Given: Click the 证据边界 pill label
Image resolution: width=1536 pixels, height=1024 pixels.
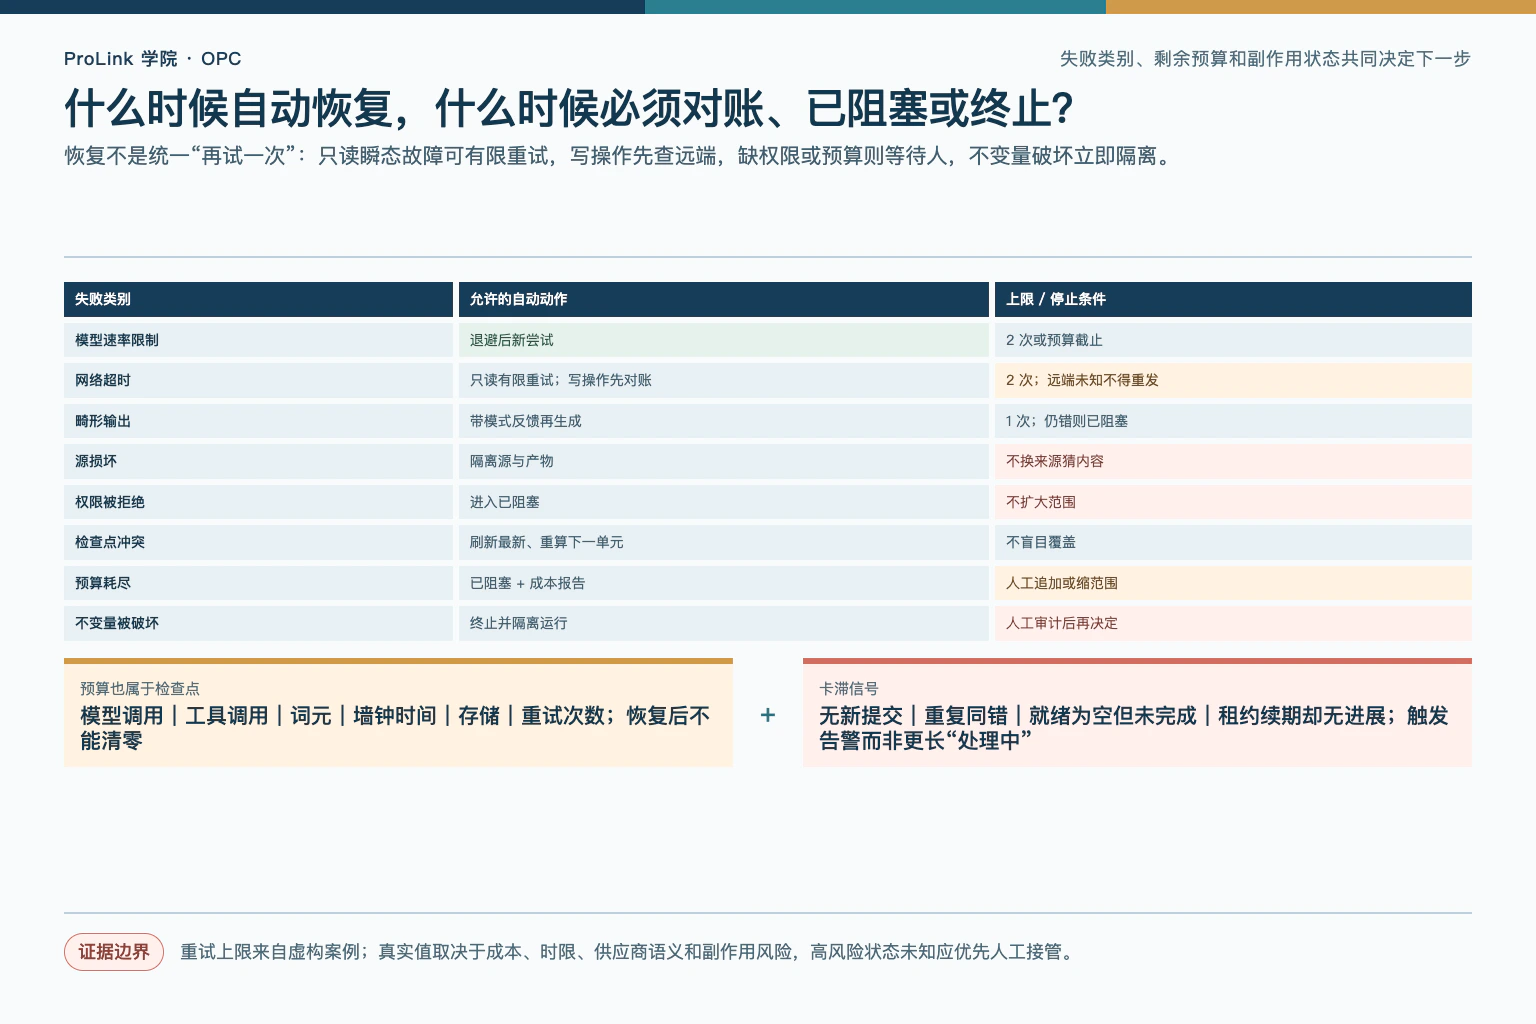Looking at the screenshot, I should [114, 952].
